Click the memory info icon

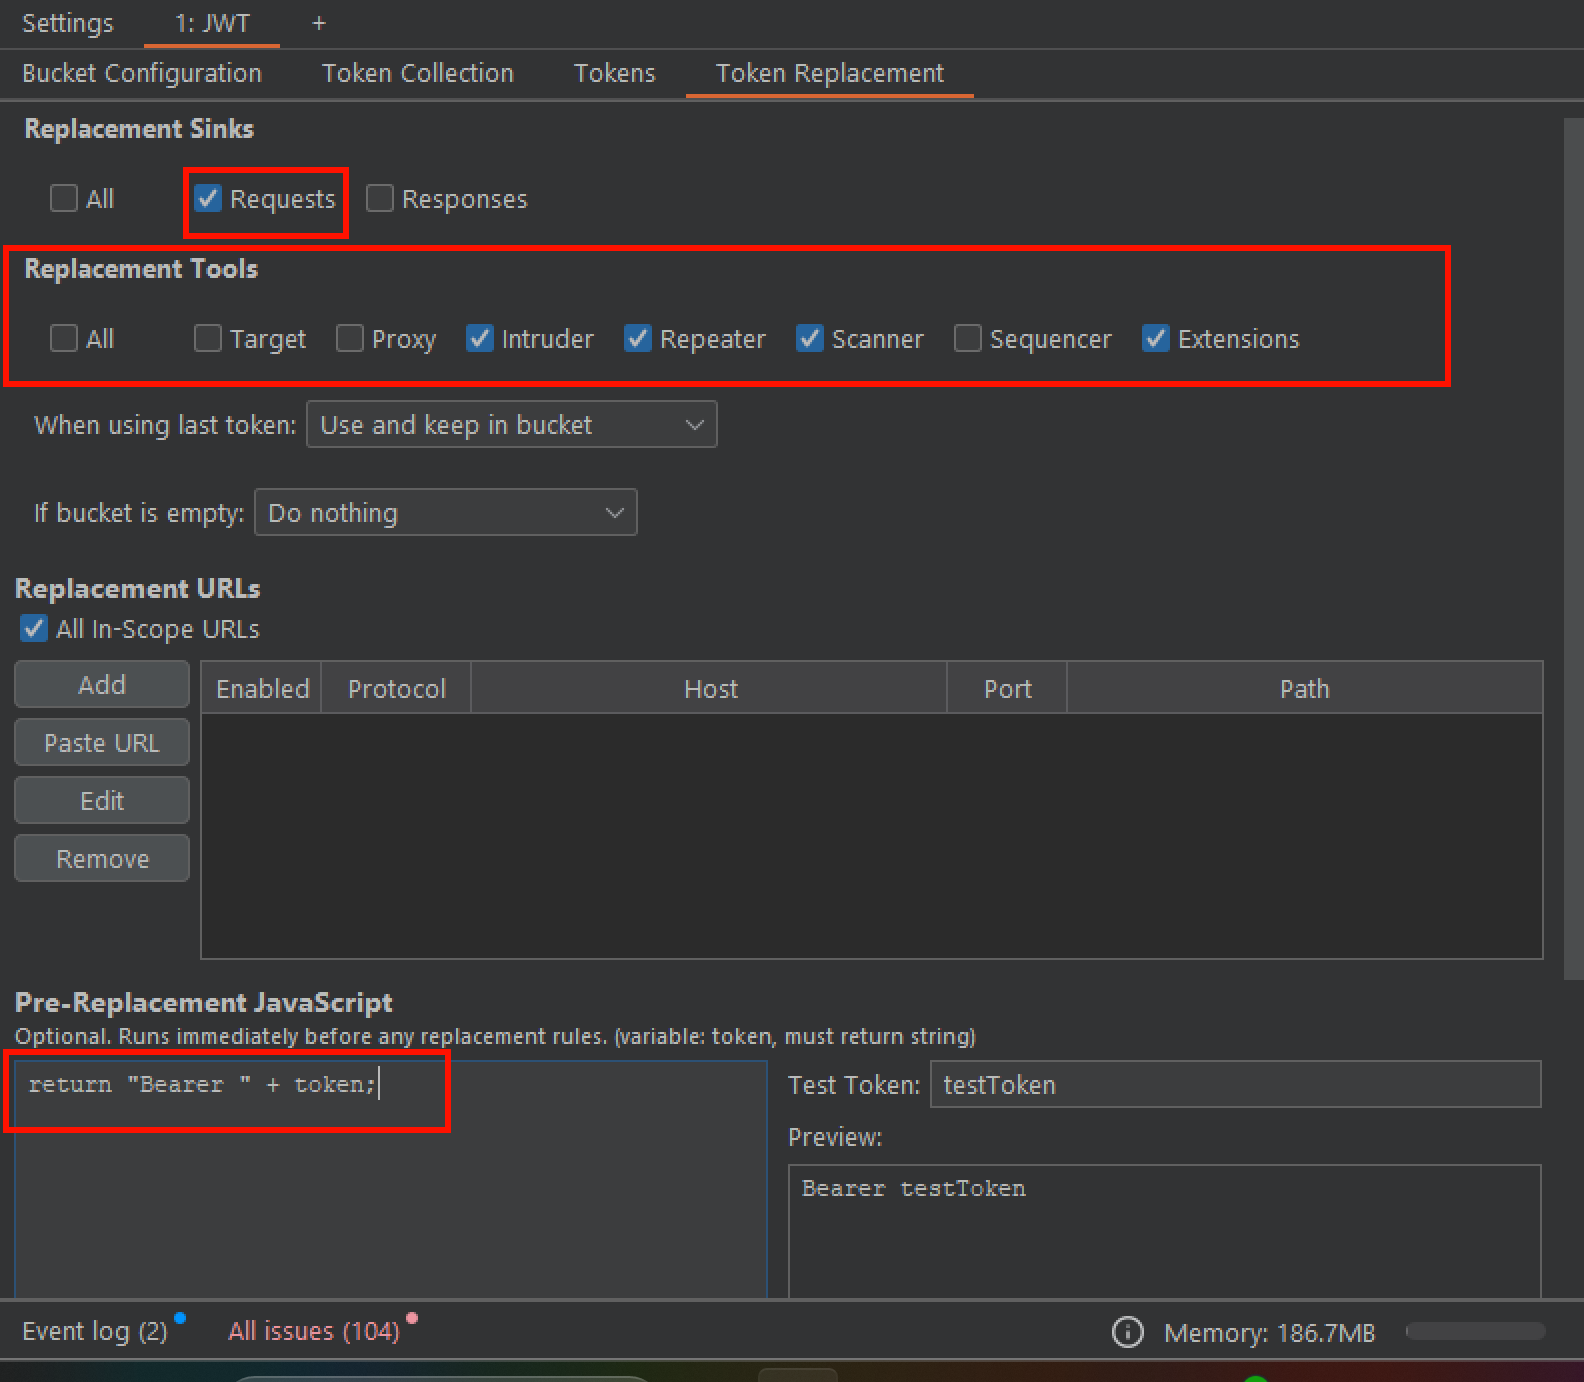click(x=1127, y=1332)
